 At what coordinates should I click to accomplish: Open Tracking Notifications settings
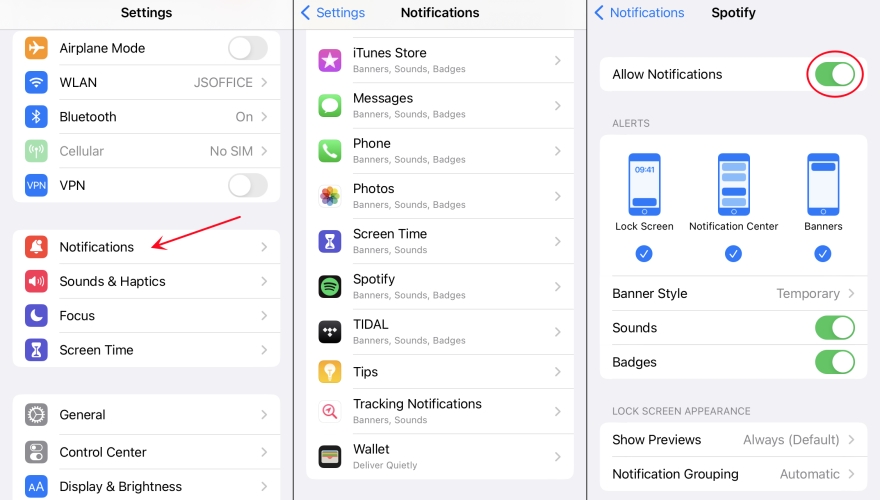point(440,411)
